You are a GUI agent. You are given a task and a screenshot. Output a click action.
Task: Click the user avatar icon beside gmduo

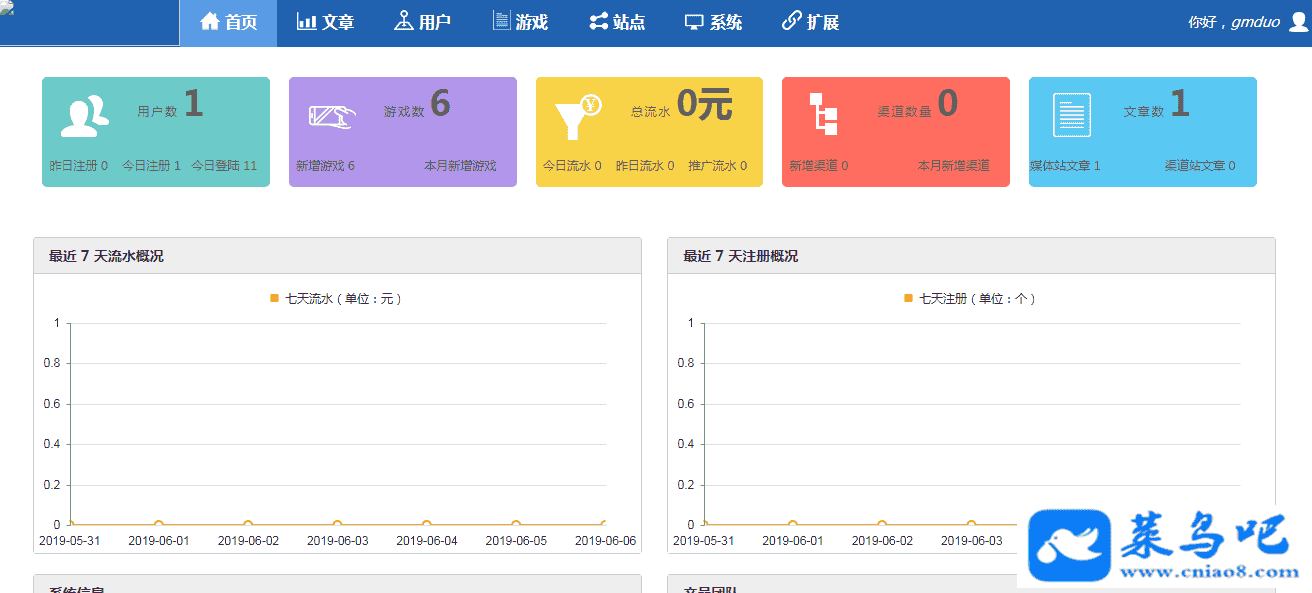1298,22
